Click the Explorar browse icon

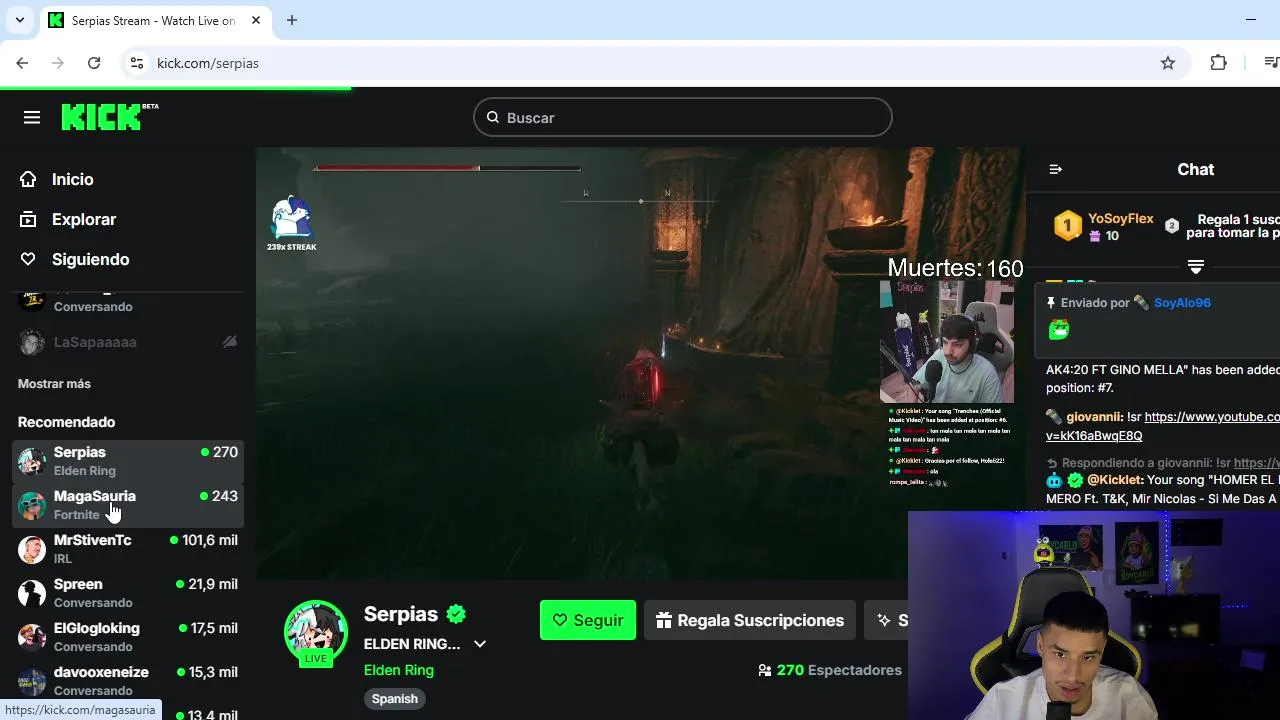29,219
